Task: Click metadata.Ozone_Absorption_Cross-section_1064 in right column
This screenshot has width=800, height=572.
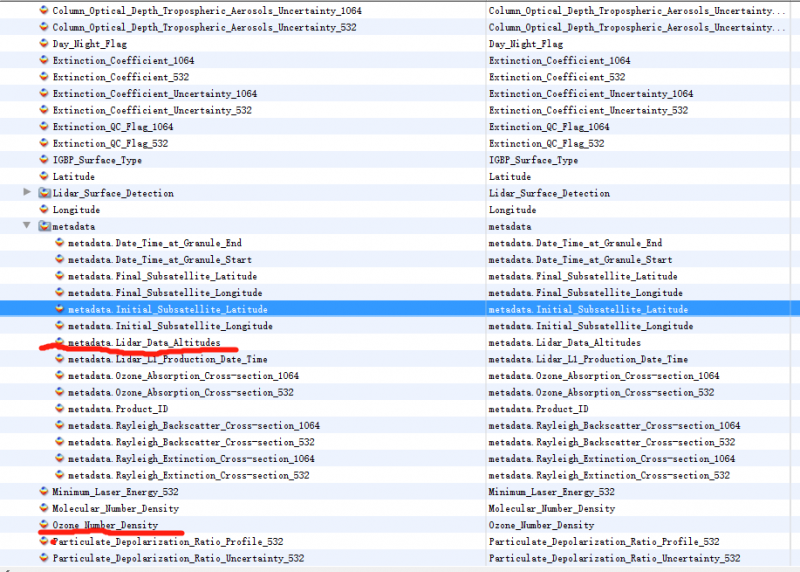Action: pyautogui.click(x=614, y=376)
